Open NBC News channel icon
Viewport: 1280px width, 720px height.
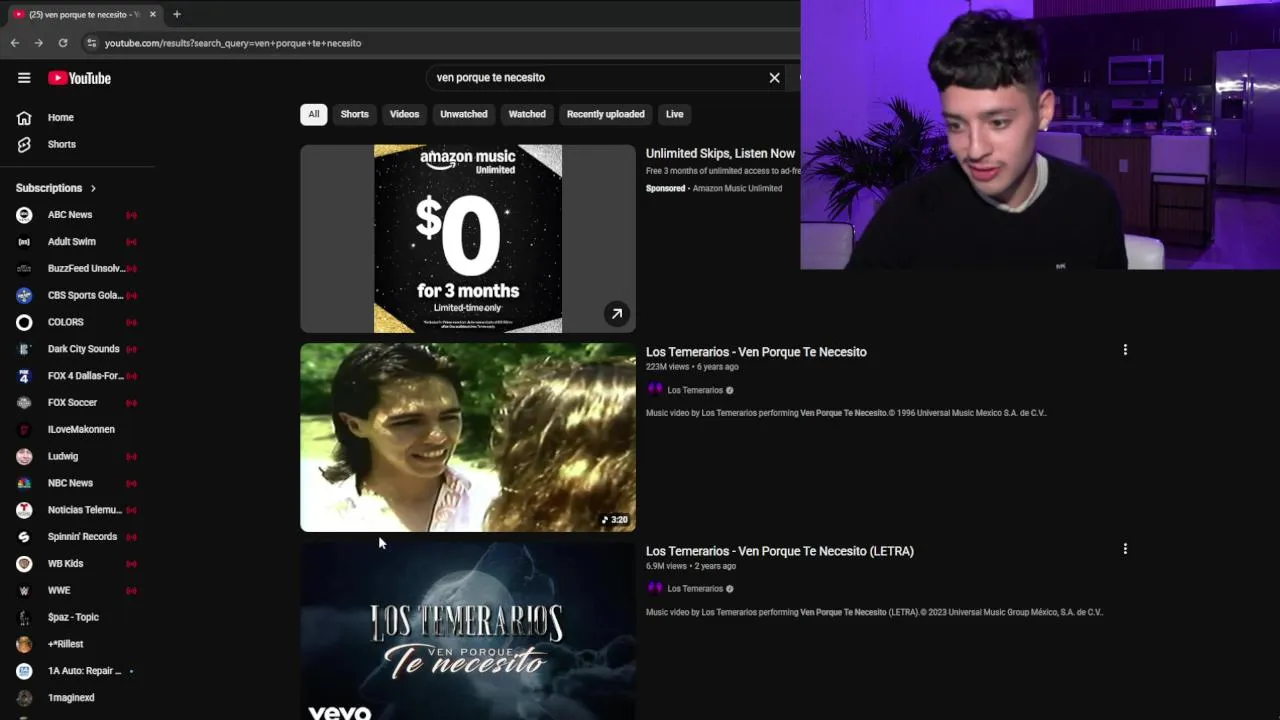tap(24, 483)
